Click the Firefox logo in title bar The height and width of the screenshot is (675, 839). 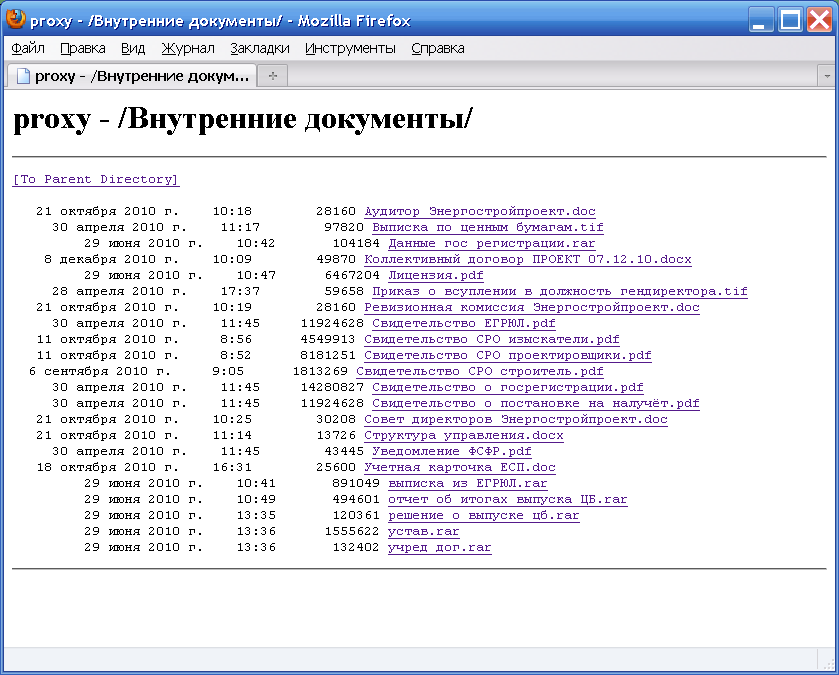coord(16,19)
